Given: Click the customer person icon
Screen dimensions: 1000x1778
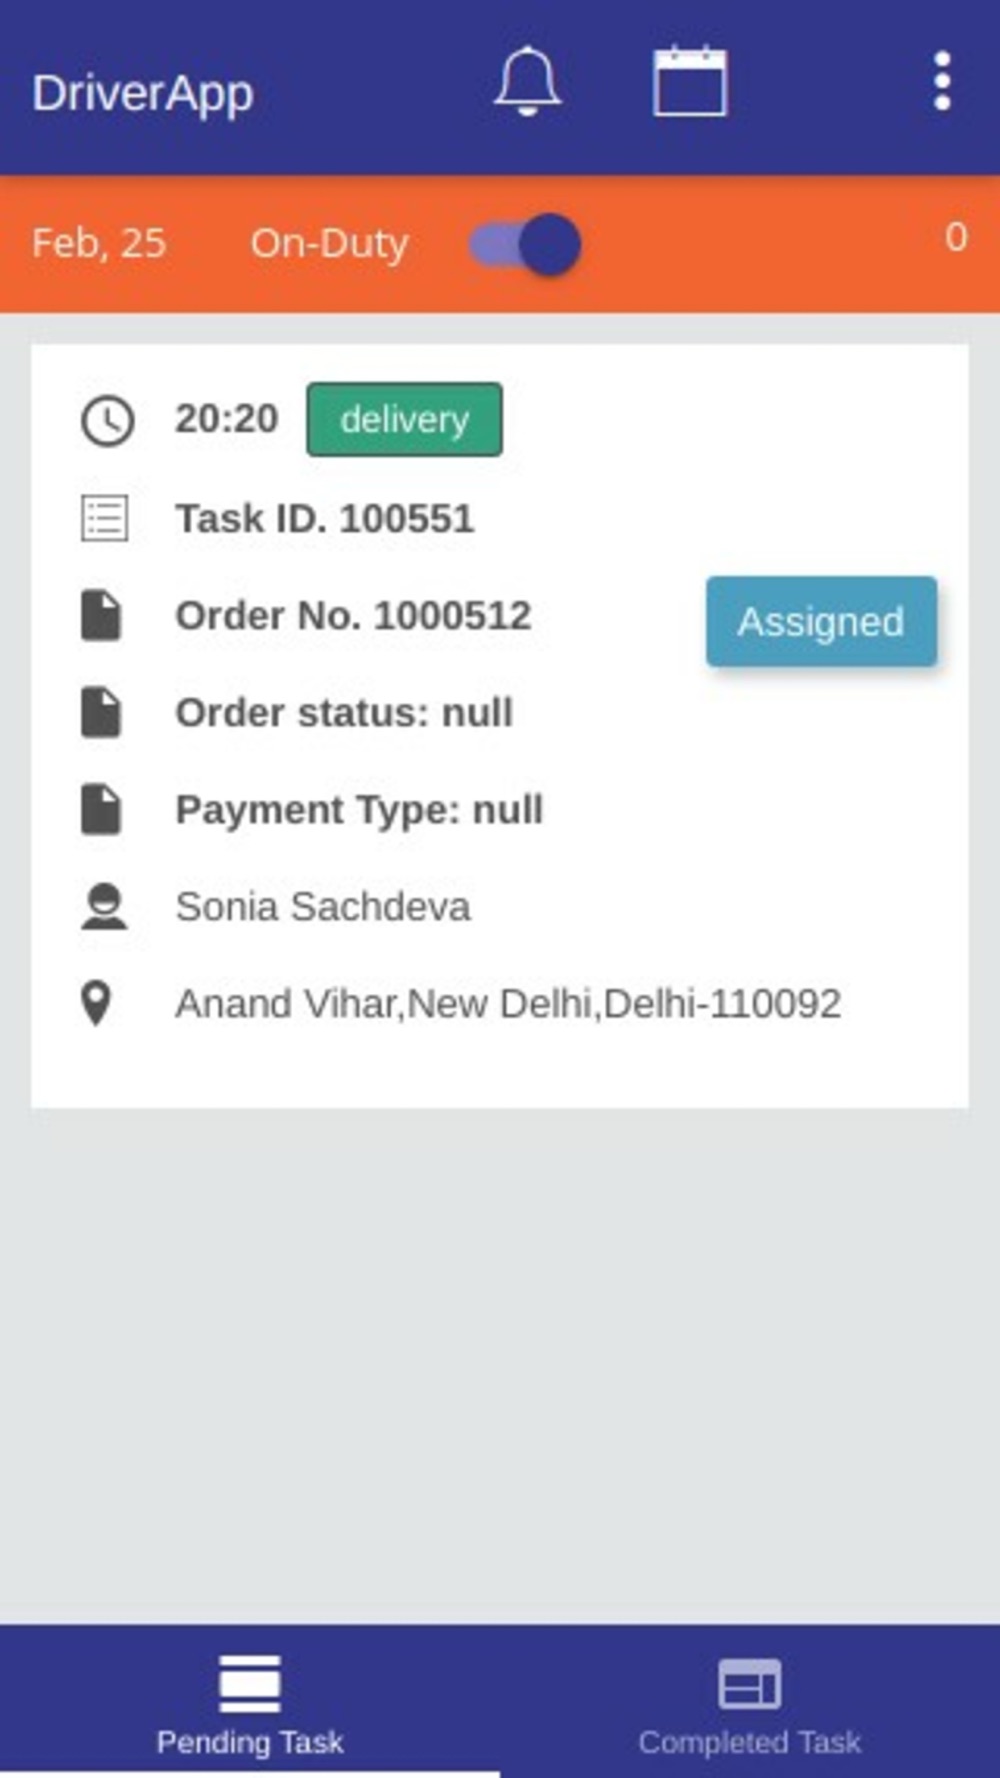Looking at the screenshot, I should (104, 907).
